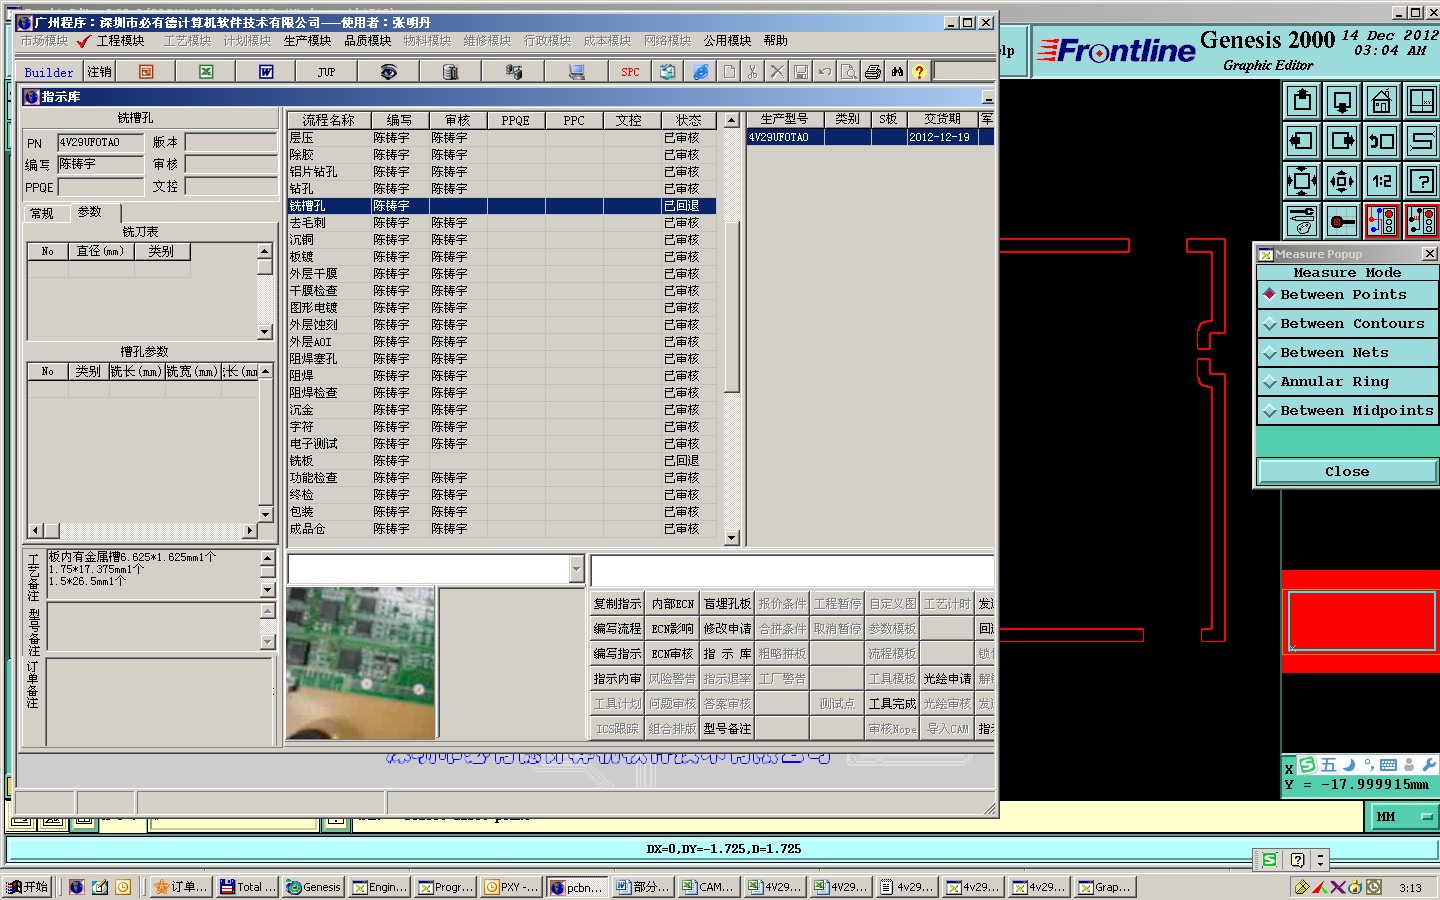The image size is (1440, 900).
Task: Click the 复制指示 button
Action: [x=617, y=604]
